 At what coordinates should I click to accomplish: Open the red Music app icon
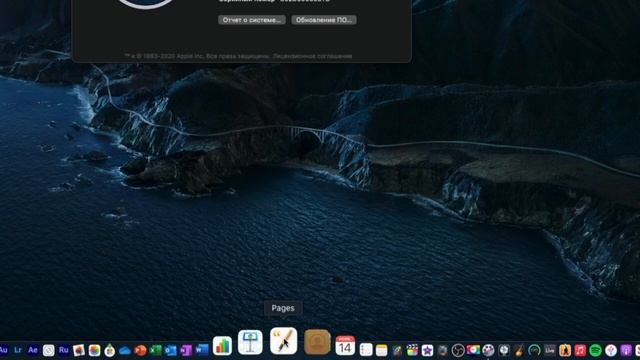[580, 350]
